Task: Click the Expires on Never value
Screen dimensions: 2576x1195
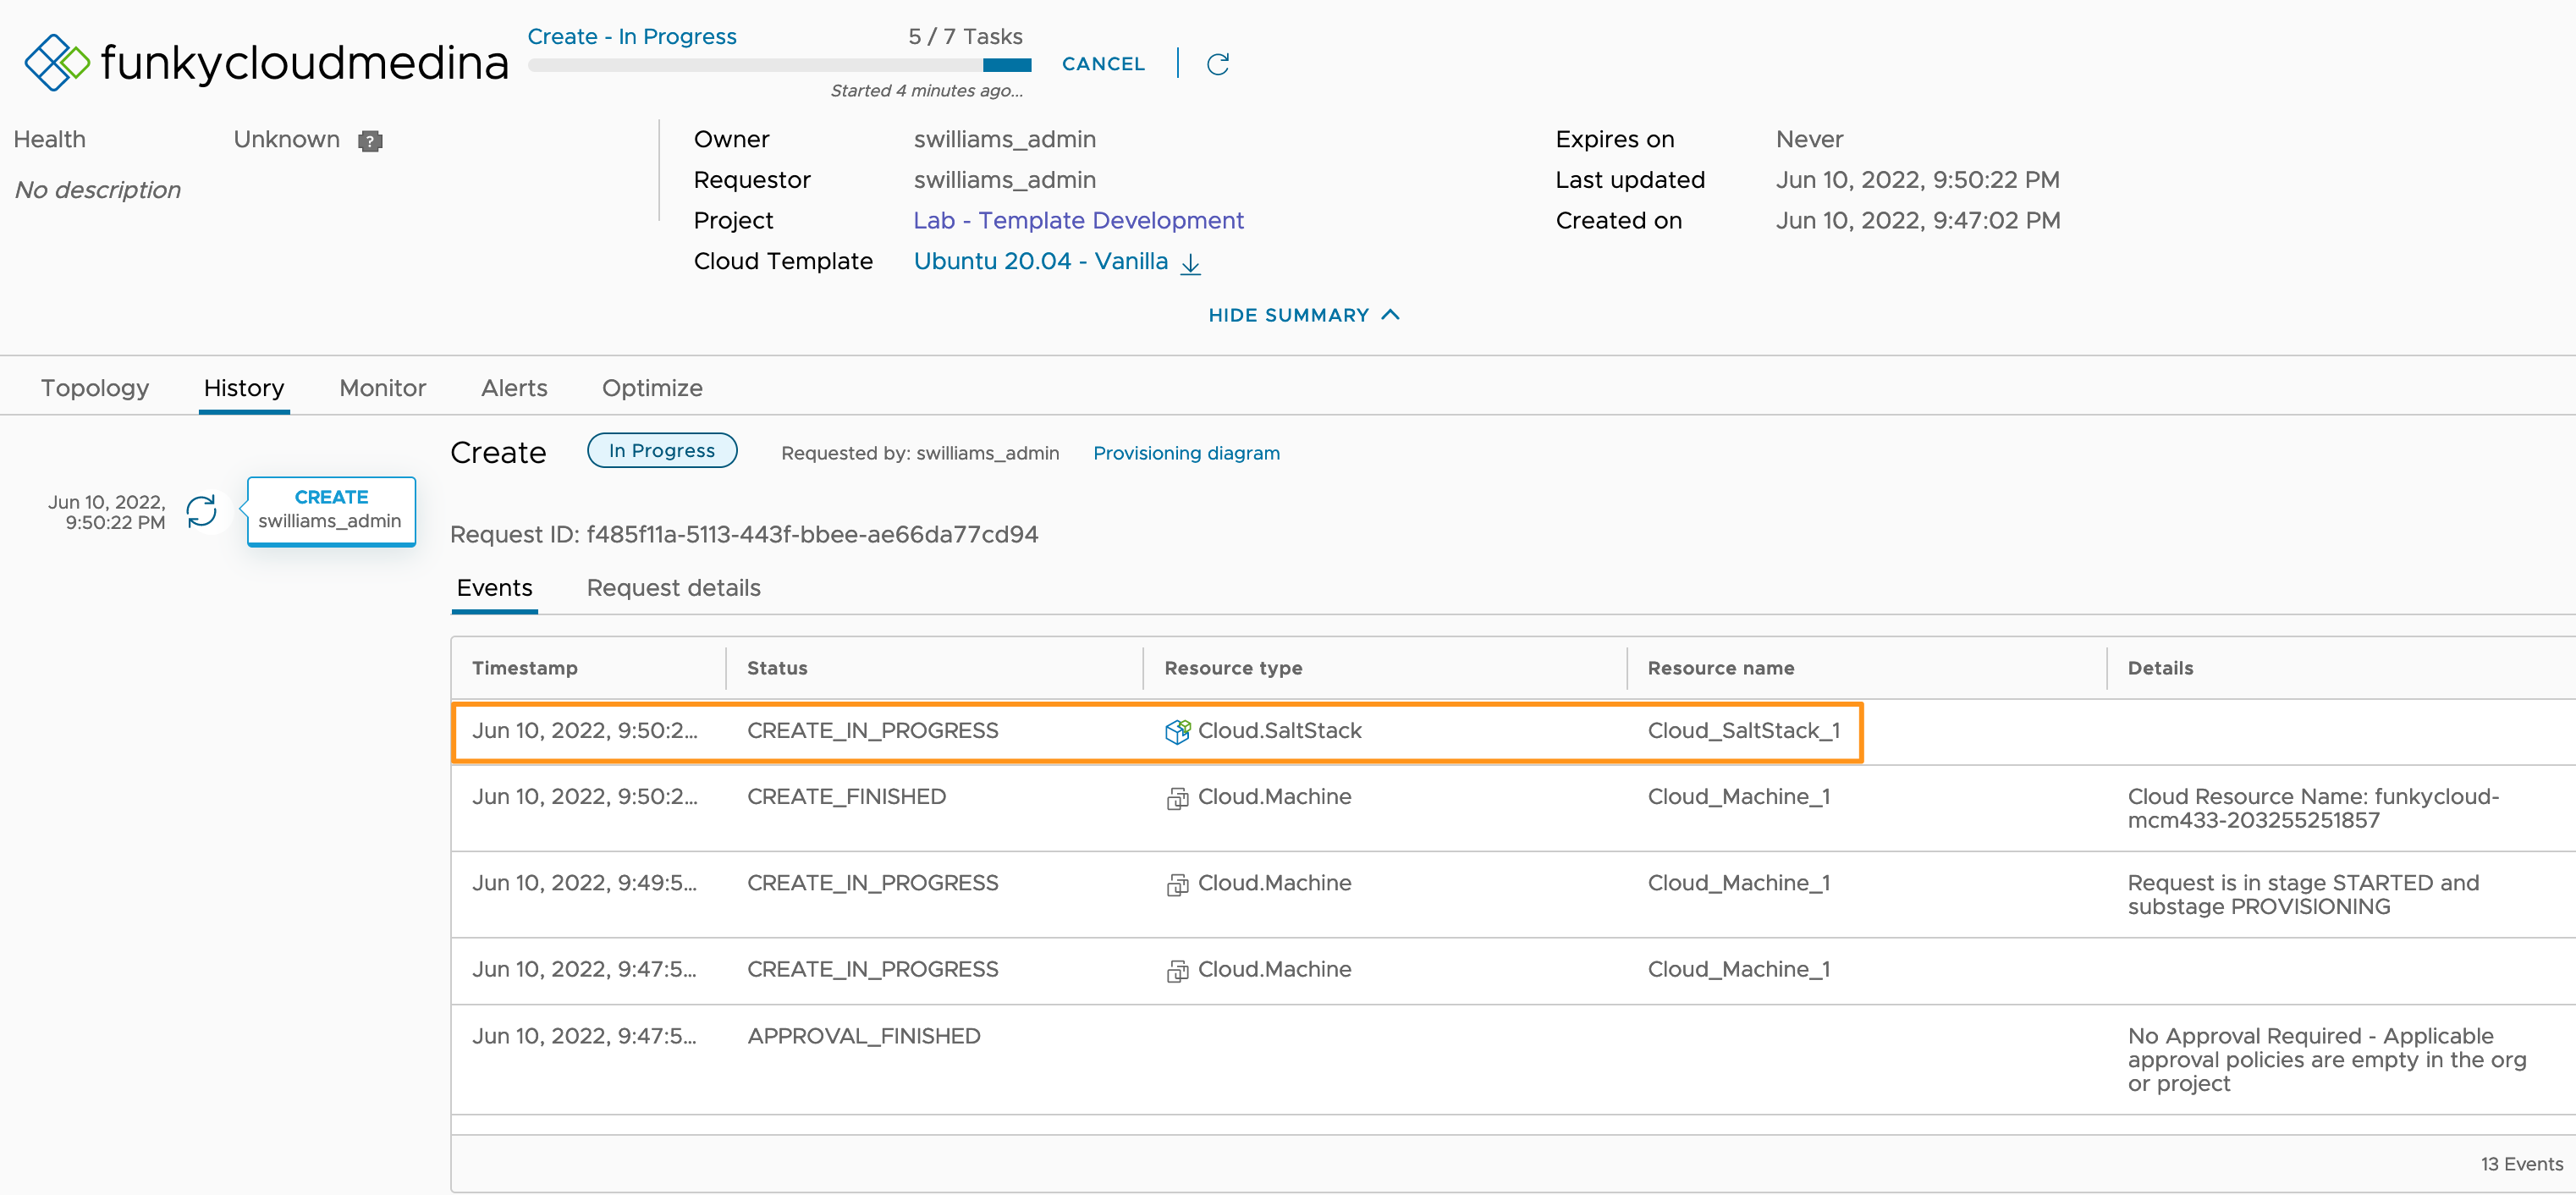Action: (1809, 139)
